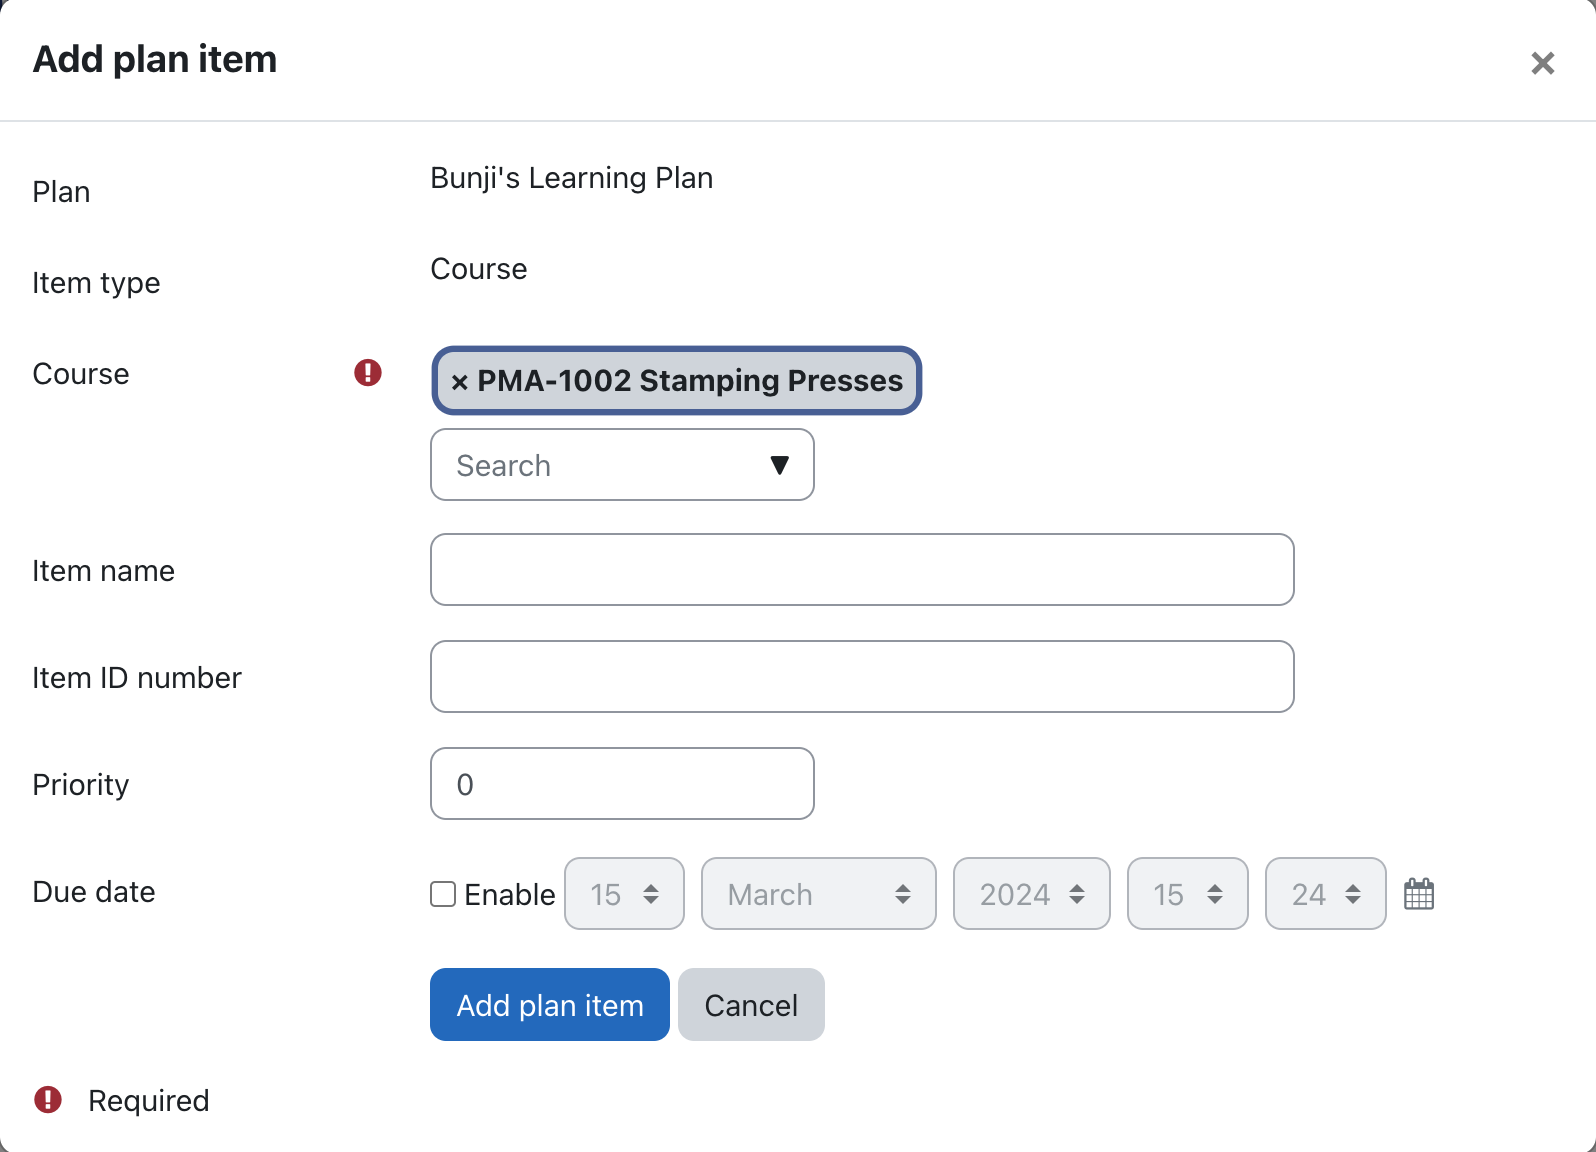This screenshot has width=1596, height=1152.
Task: Cancel adding the plan item
Action: click(x=751, y=1005)
